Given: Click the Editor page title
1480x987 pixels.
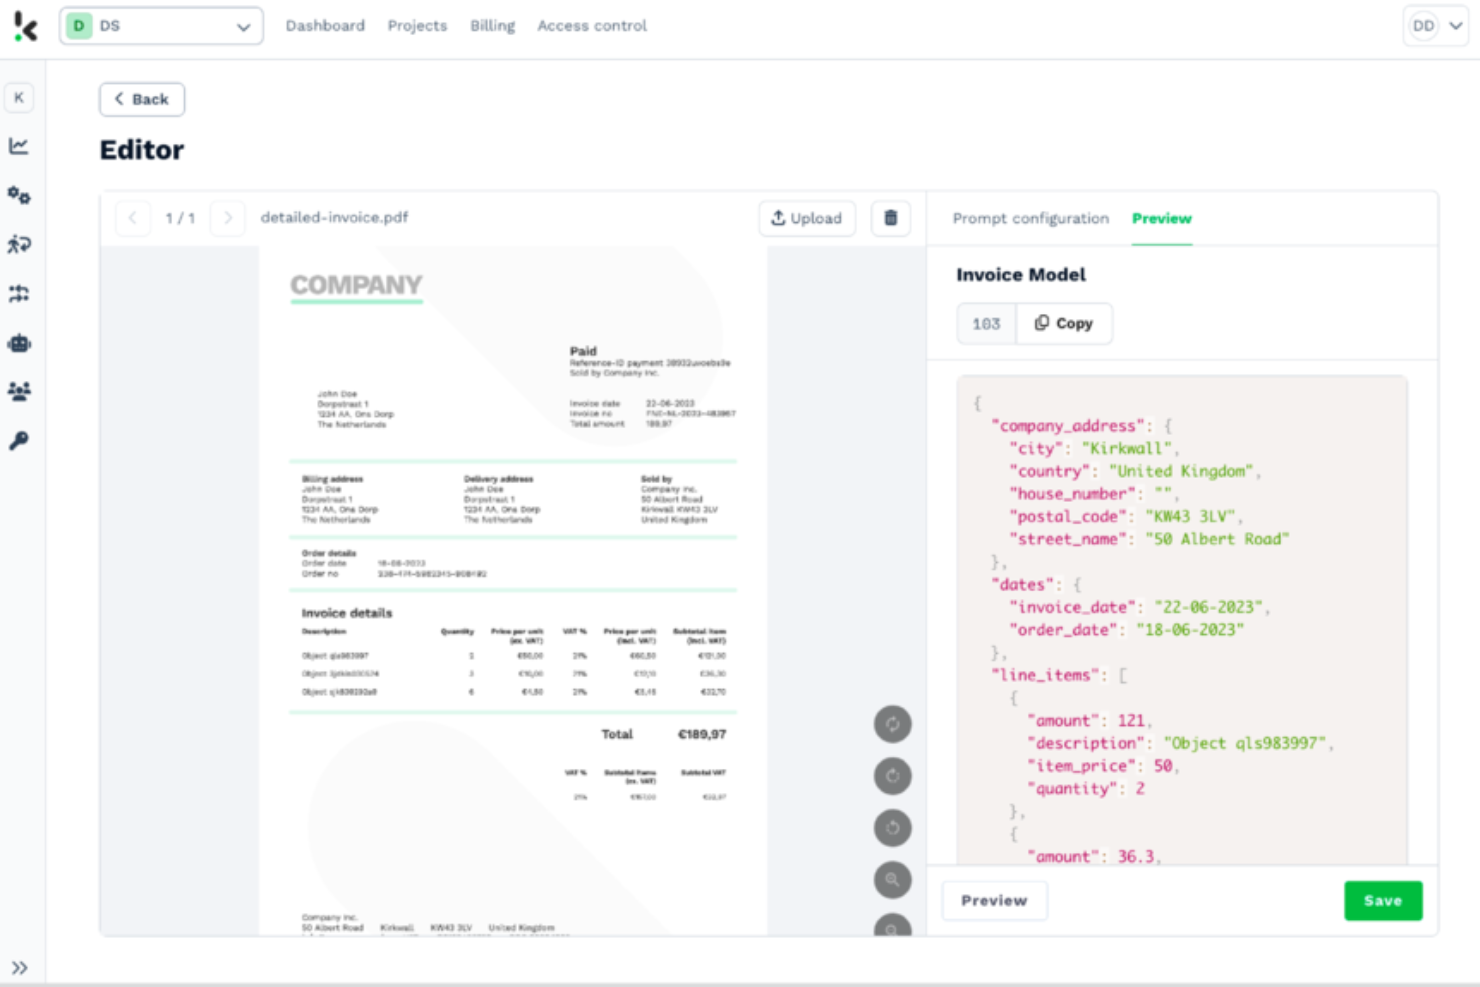Looking at the screenshot, I should pyautogui.click(x=142, y=150).
